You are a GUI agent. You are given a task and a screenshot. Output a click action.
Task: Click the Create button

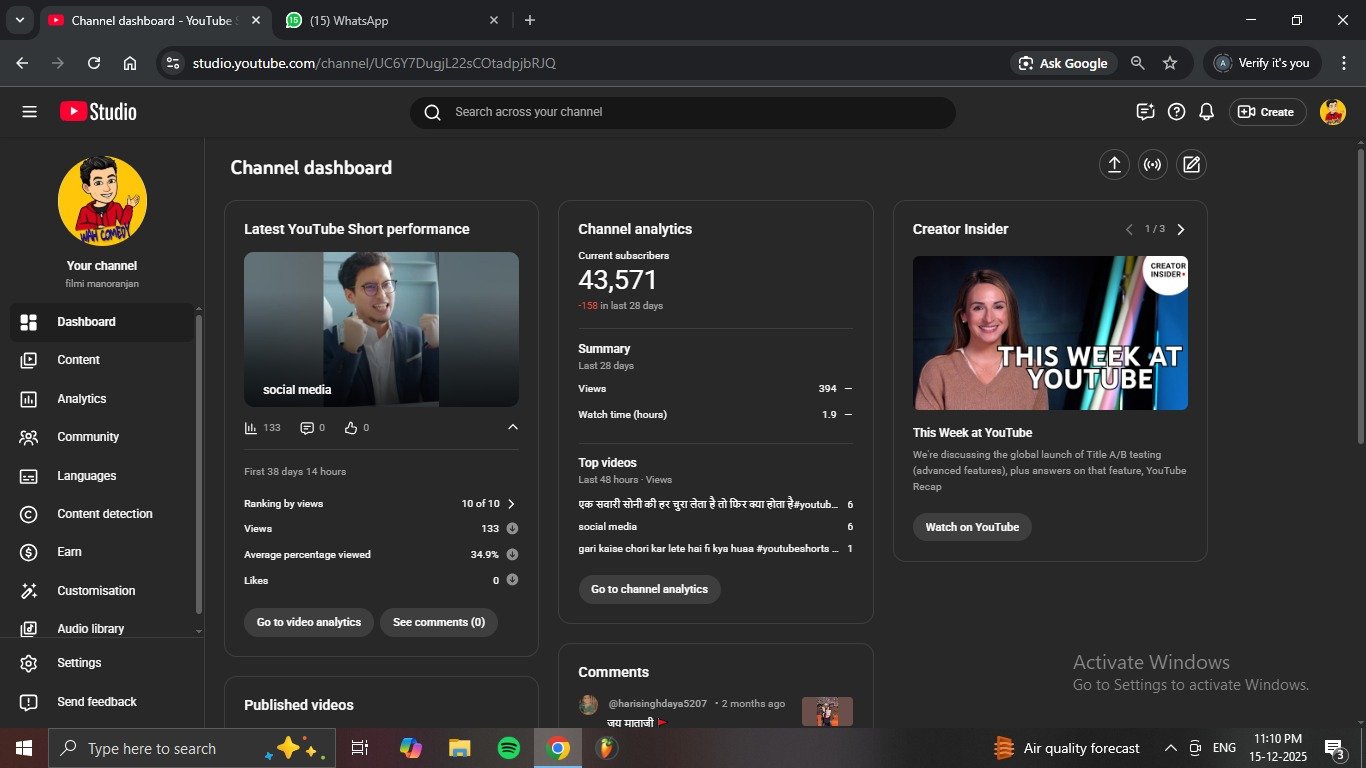click(1267, 112)
